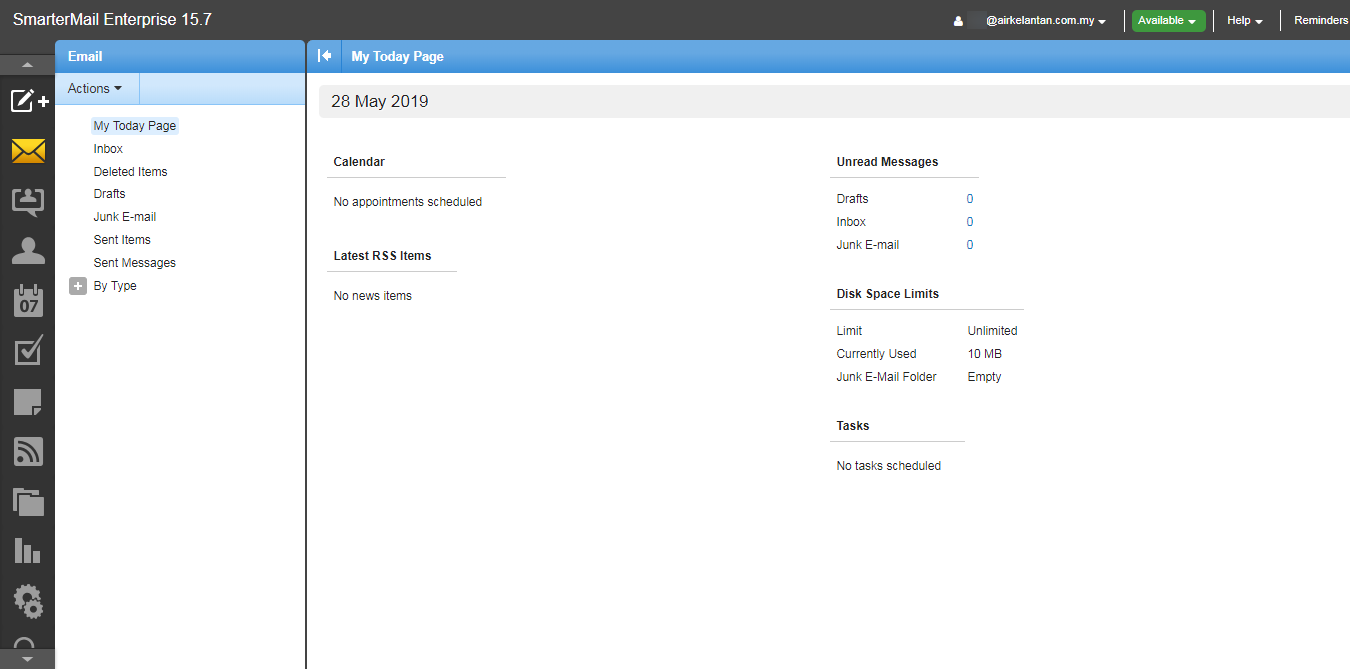The width and height of the screenshot is (1350, 669).
Task: Select My Today Page in folder tree
Action: point(135,126)
